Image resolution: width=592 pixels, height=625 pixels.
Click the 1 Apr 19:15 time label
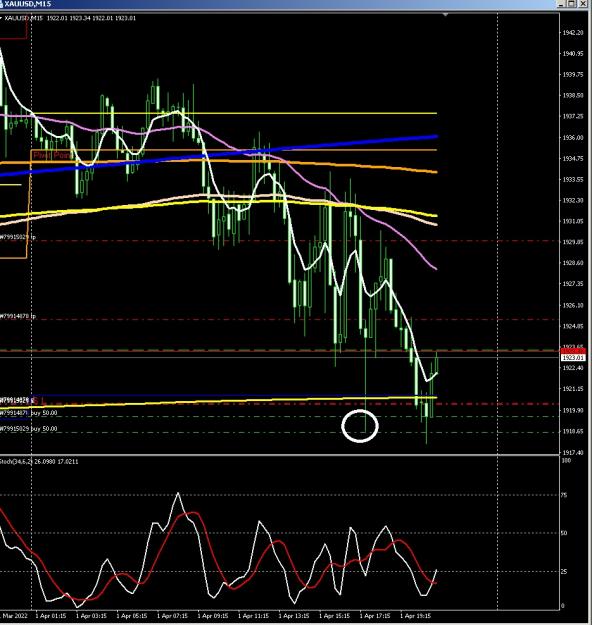416,616
